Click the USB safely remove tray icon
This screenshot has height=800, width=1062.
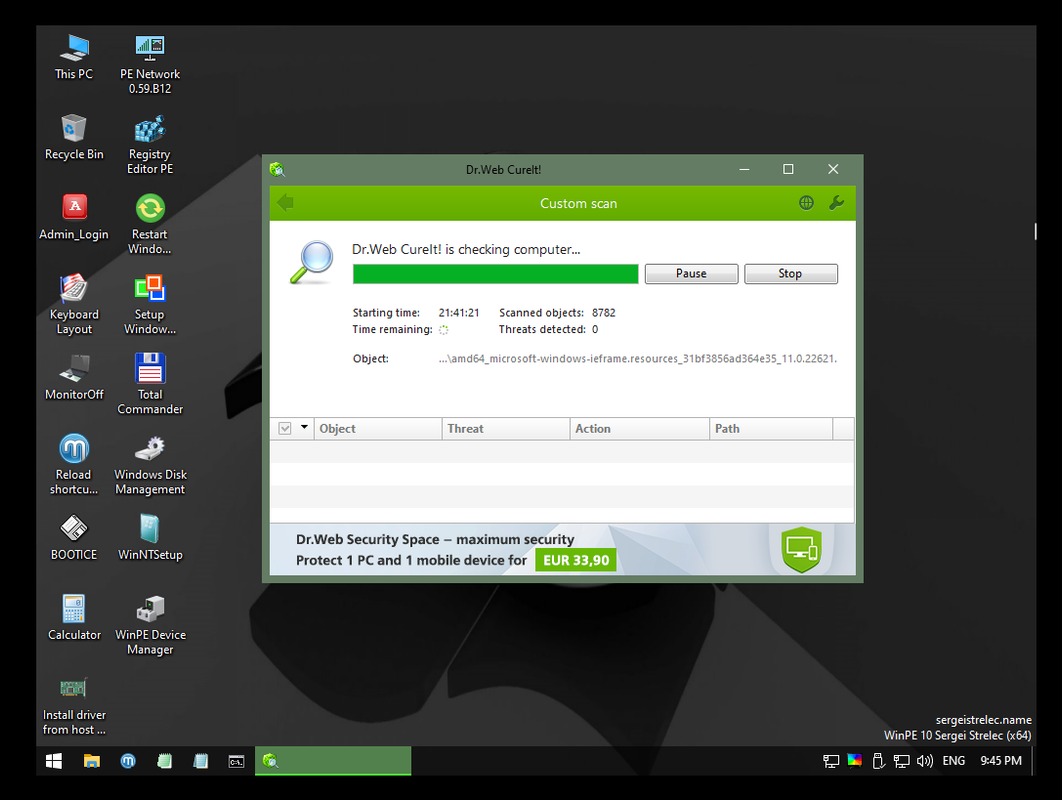[878, 761]
